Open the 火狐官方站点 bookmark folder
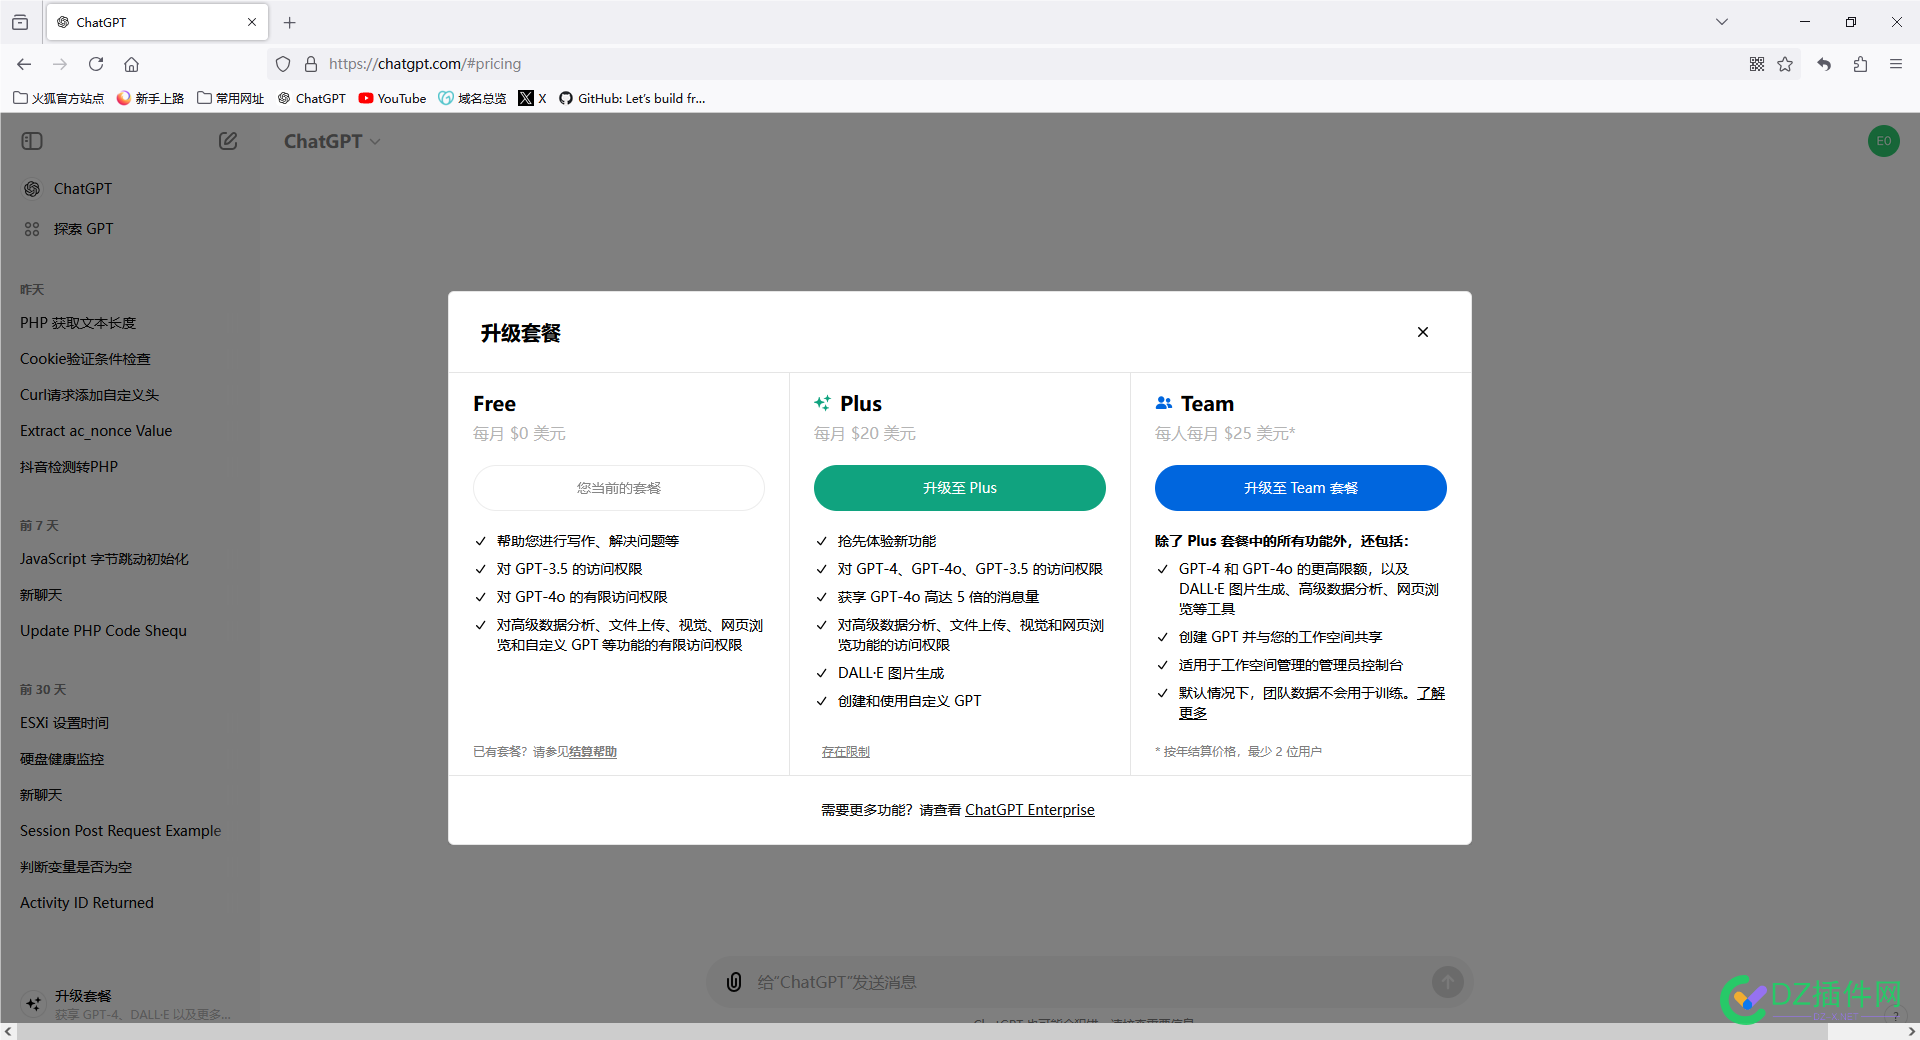This screenshot has width=1920, height=1040. (59, 98)
